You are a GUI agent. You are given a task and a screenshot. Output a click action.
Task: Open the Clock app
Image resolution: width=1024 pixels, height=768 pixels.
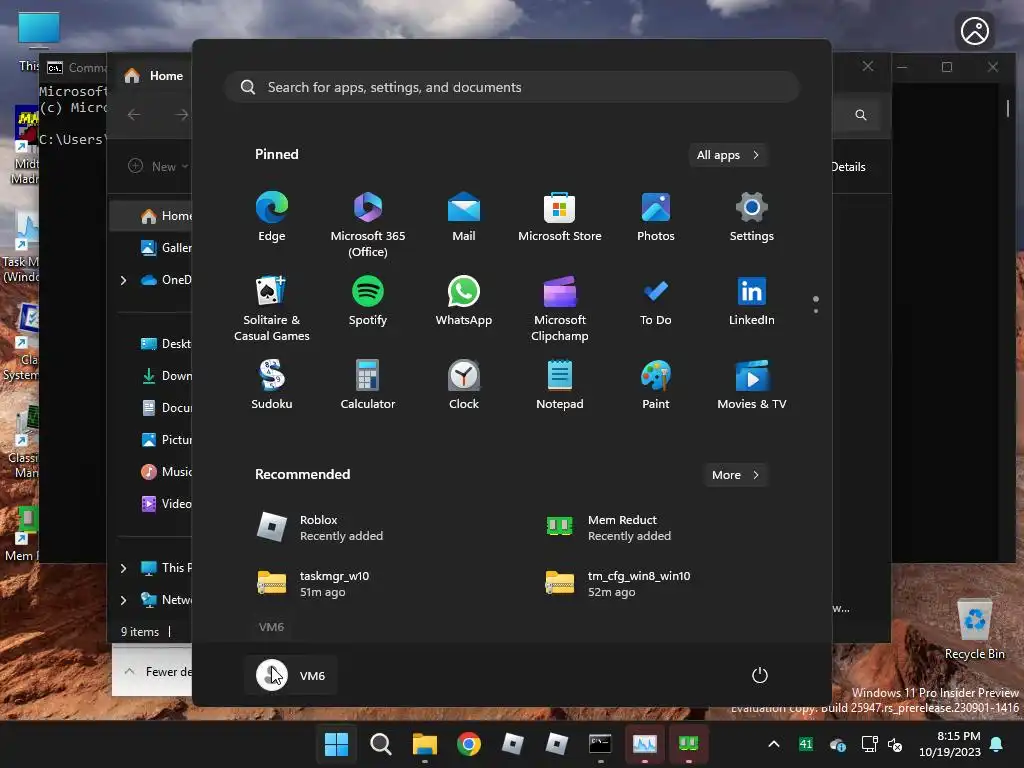pos(464,385)
